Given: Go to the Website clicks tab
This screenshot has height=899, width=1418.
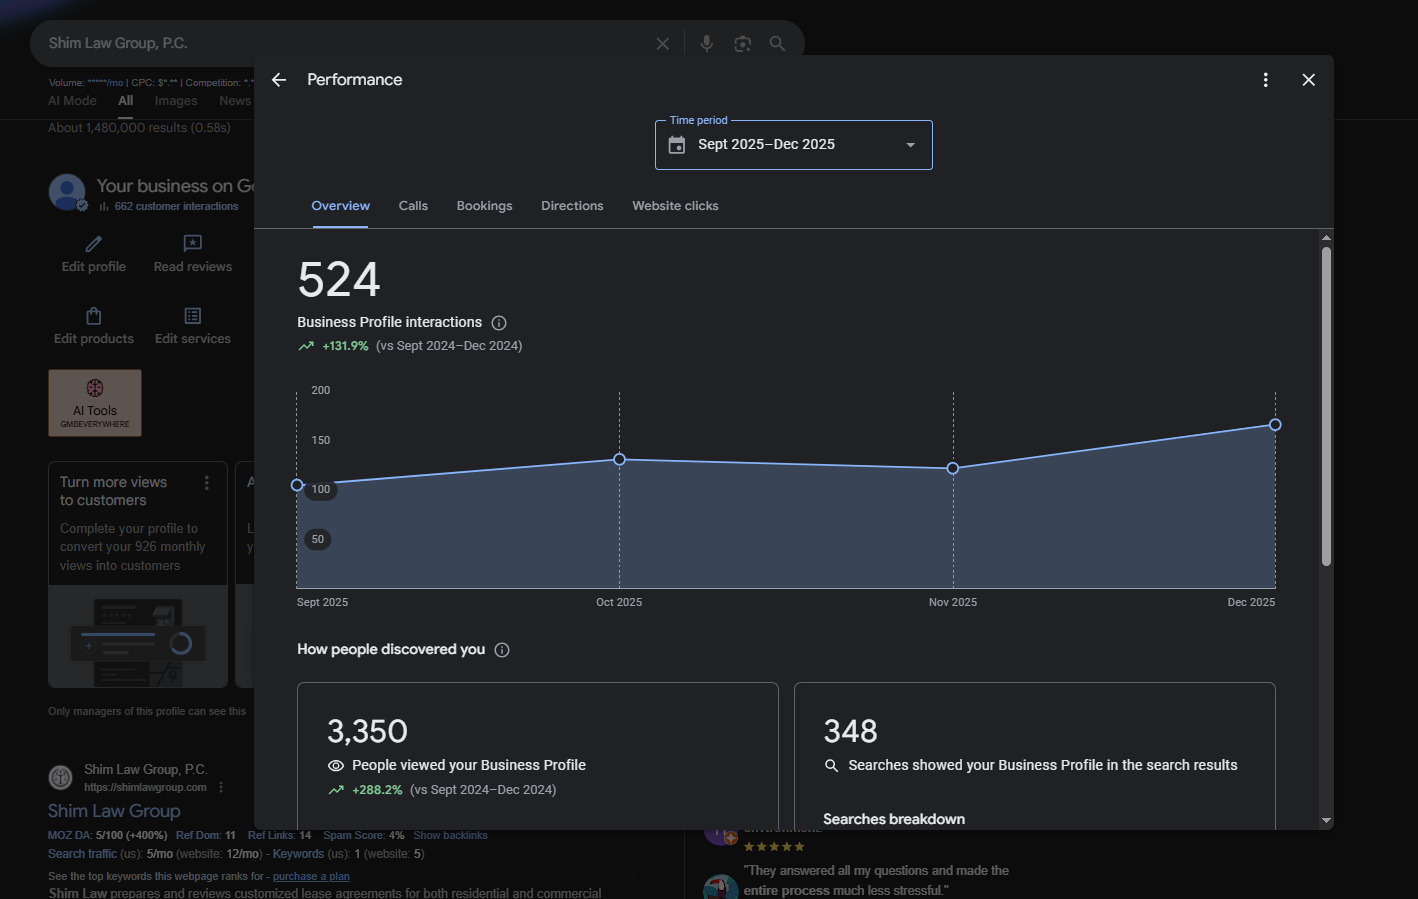Looking at the screenshot, I should click(675, 206).
